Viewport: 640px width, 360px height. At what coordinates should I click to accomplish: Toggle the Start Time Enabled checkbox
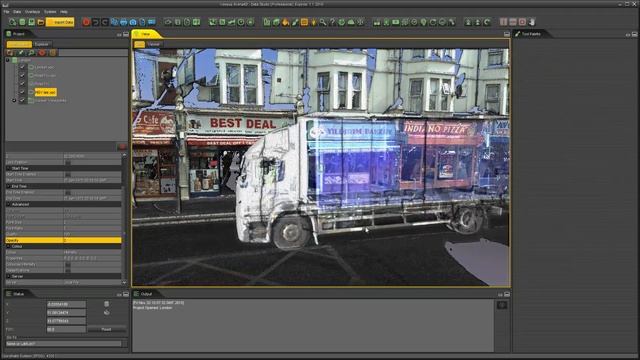pos(68,174)
